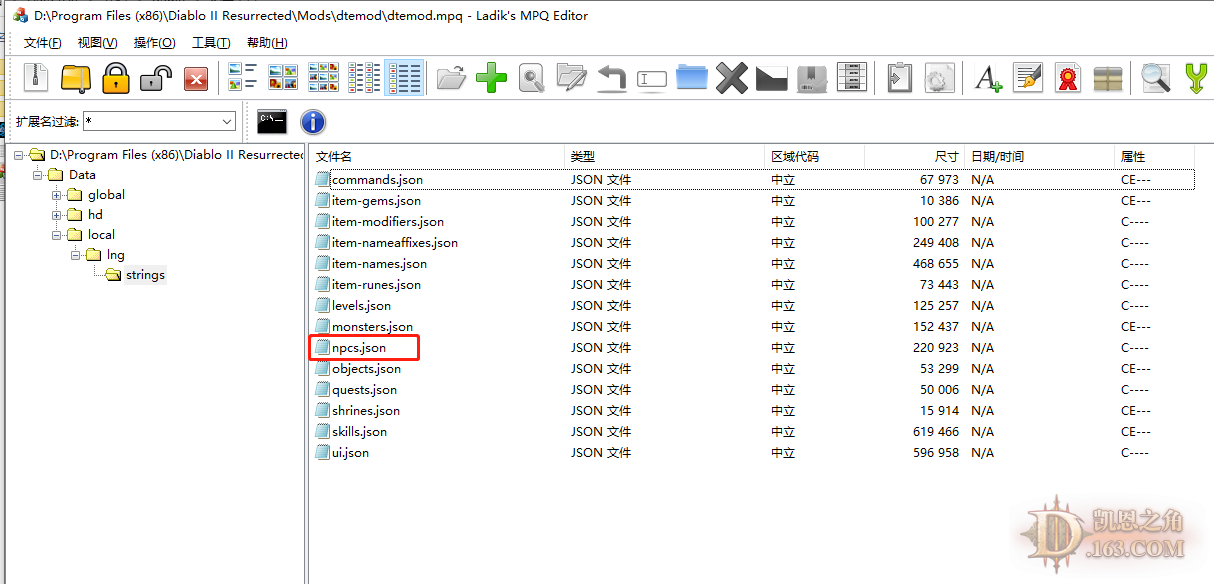Switch to large icons view

coord(283,78)
